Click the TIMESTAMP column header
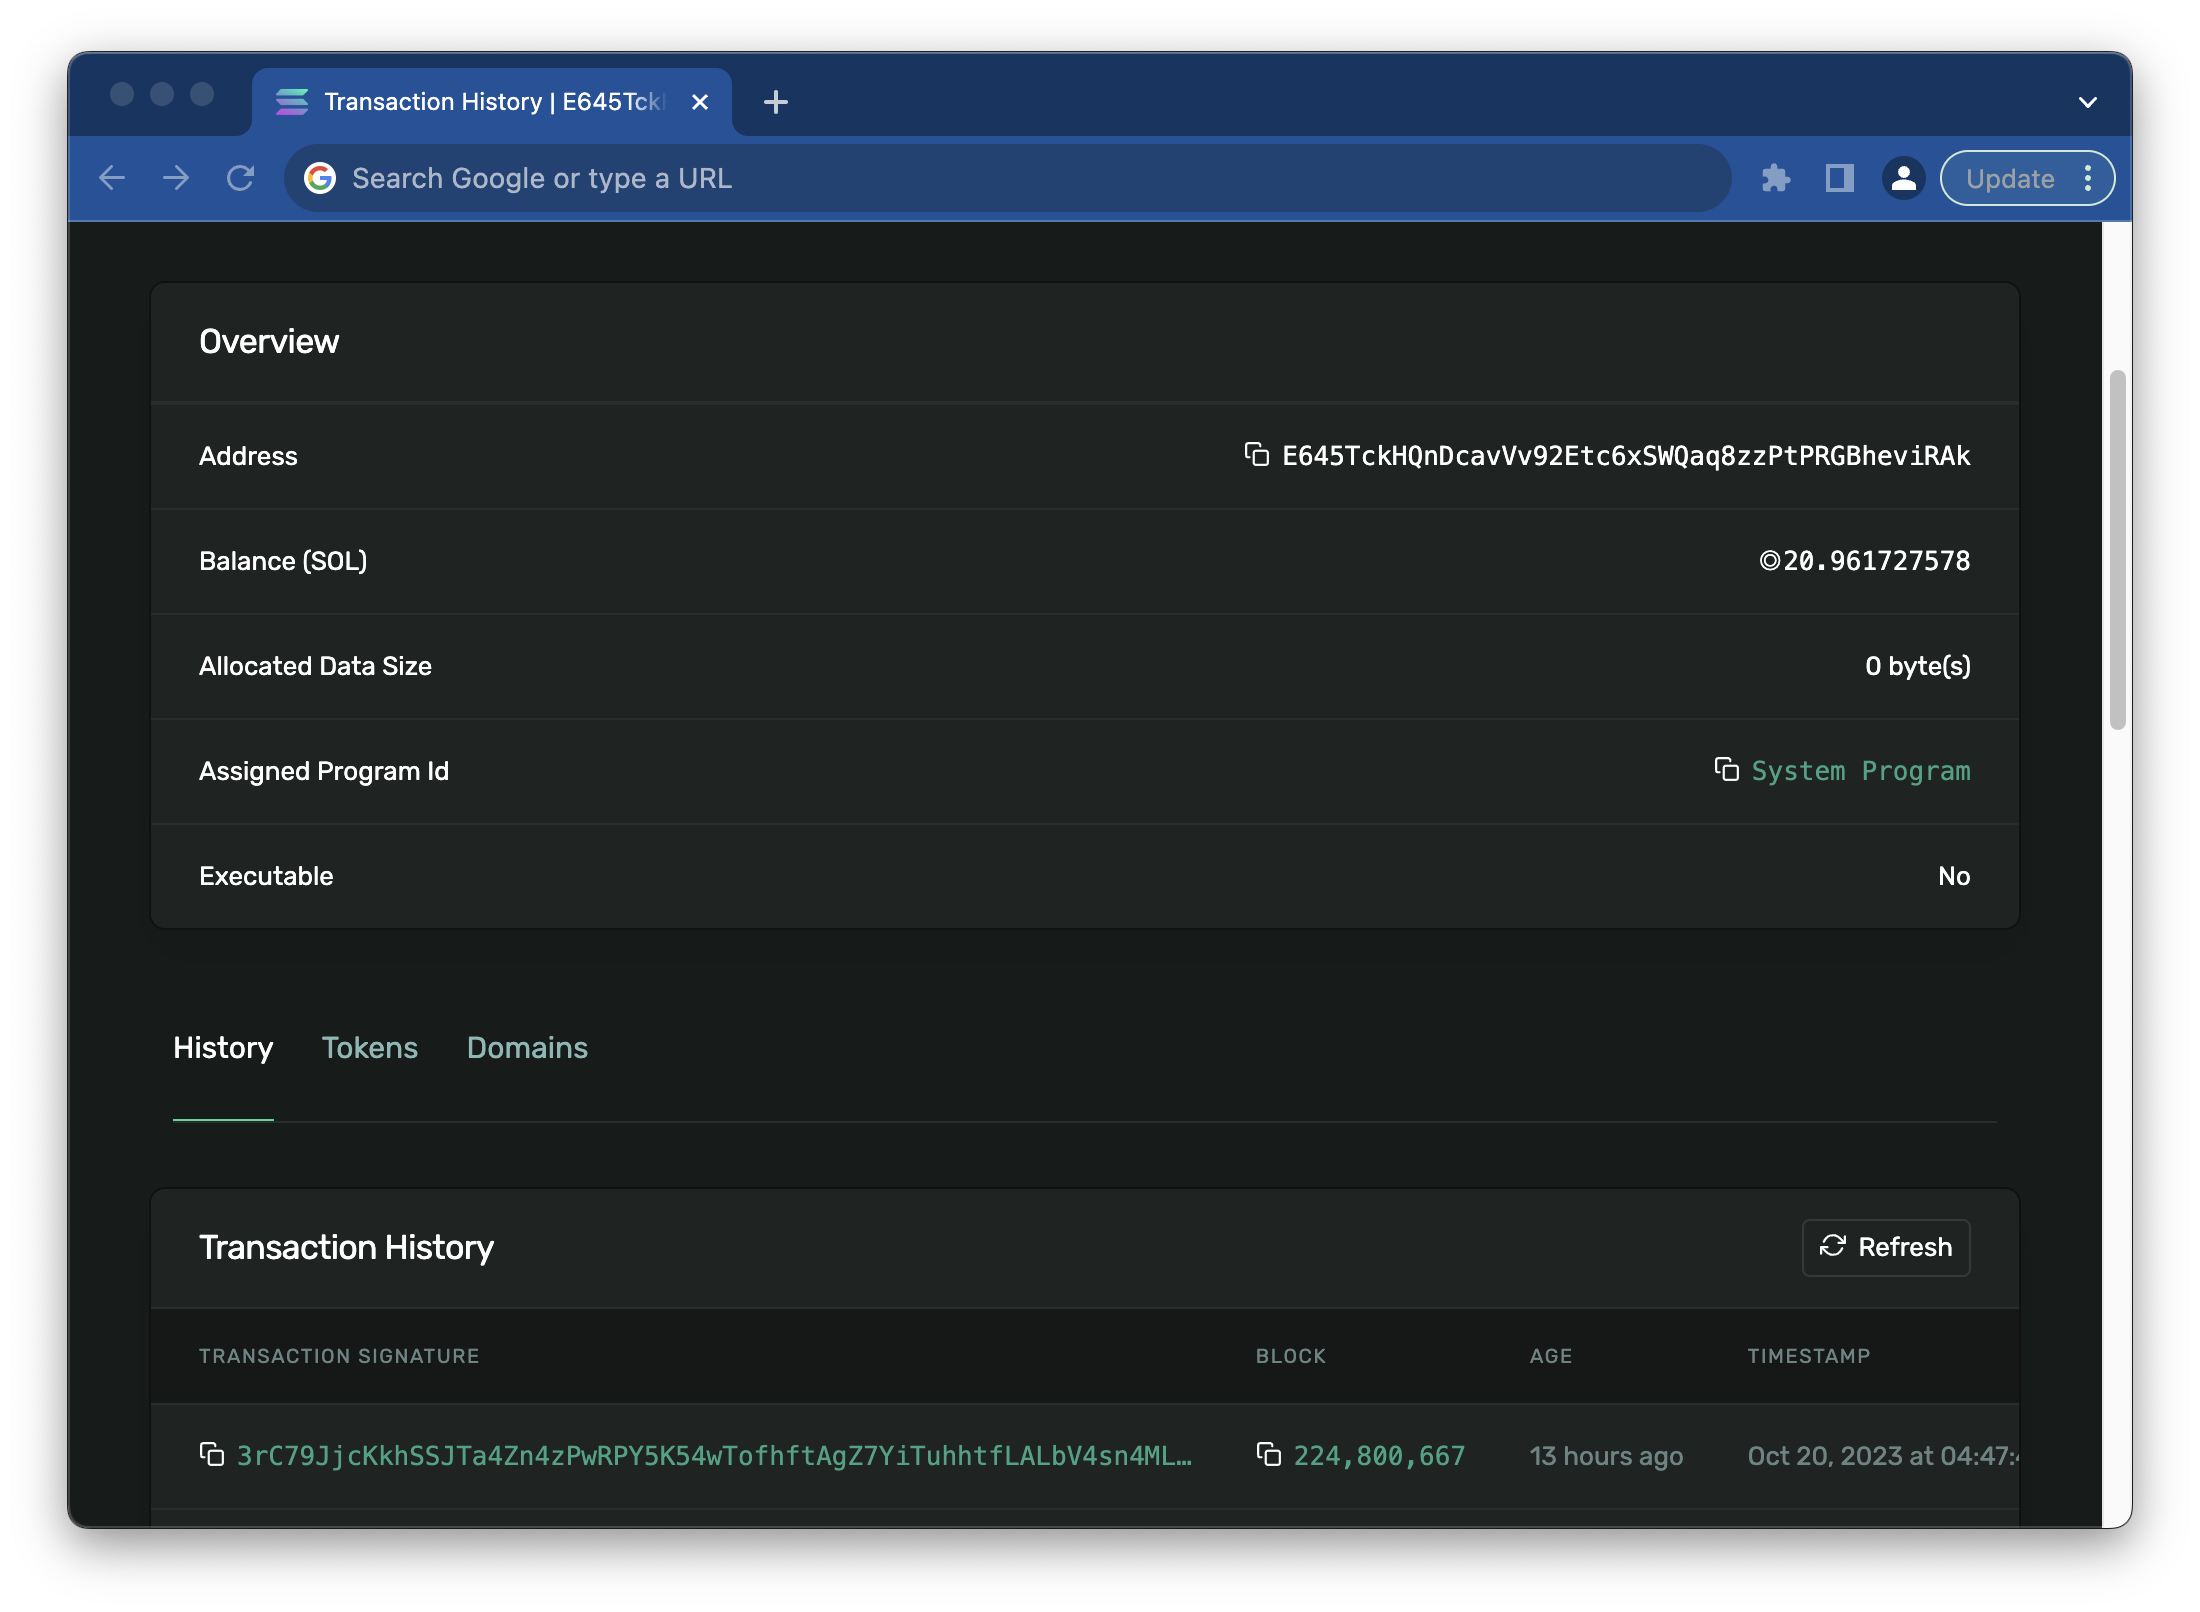2200x1612 pixels. (1809, 1356)
